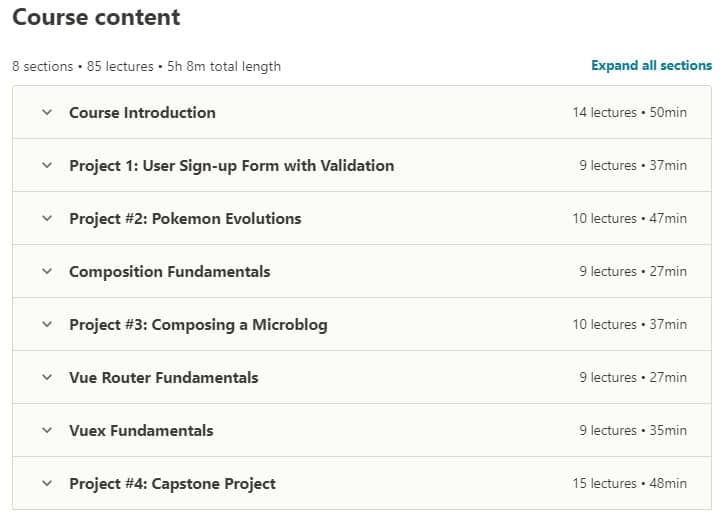Expand the Course Introduction chevron
This screenshot has height=516, width=724.
[46, 113]
